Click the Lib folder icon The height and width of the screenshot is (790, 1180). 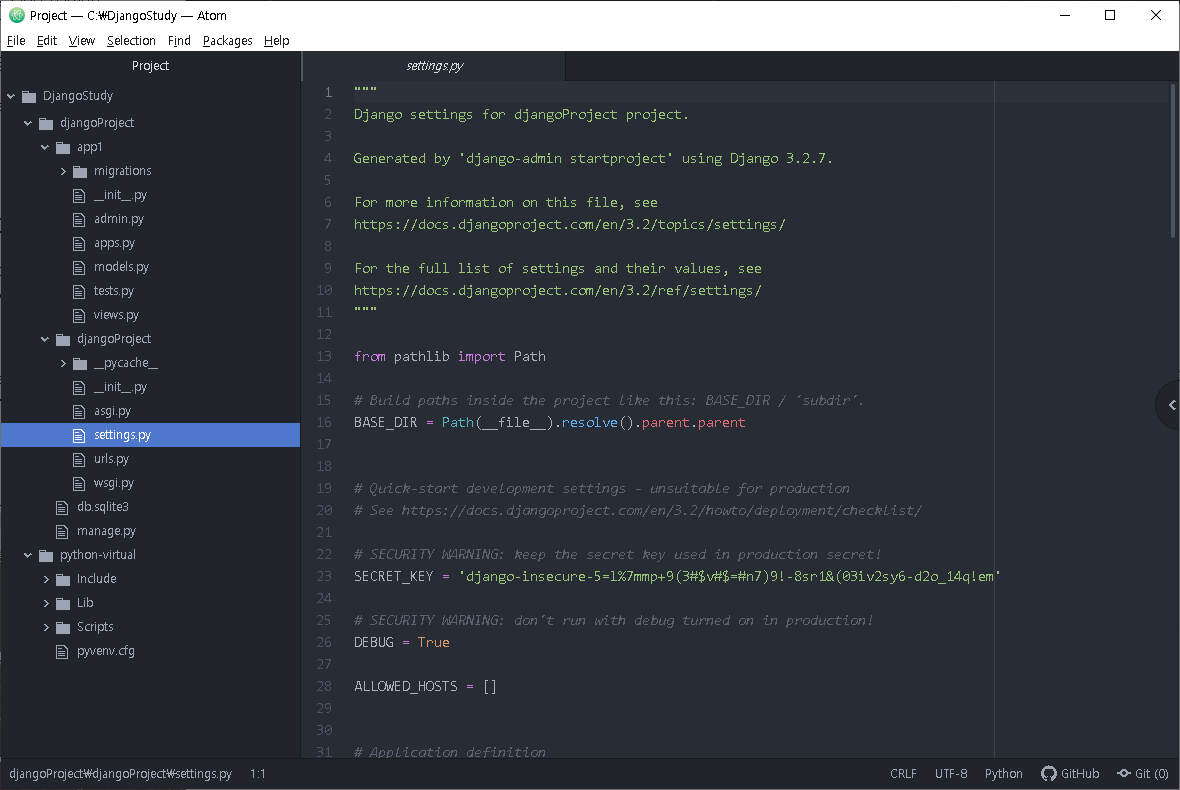[63, 603]
